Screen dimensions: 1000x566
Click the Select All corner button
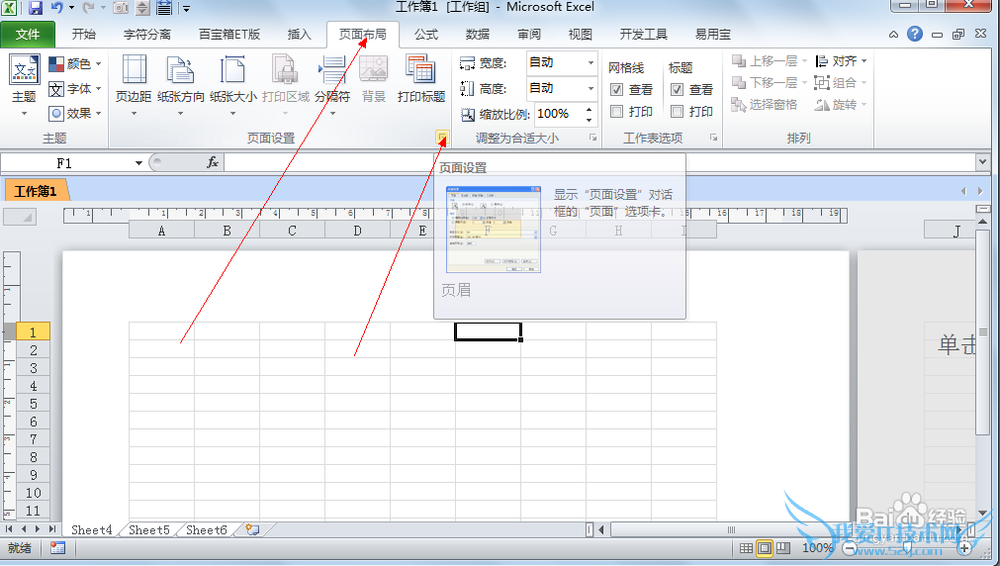coord(20,217)
